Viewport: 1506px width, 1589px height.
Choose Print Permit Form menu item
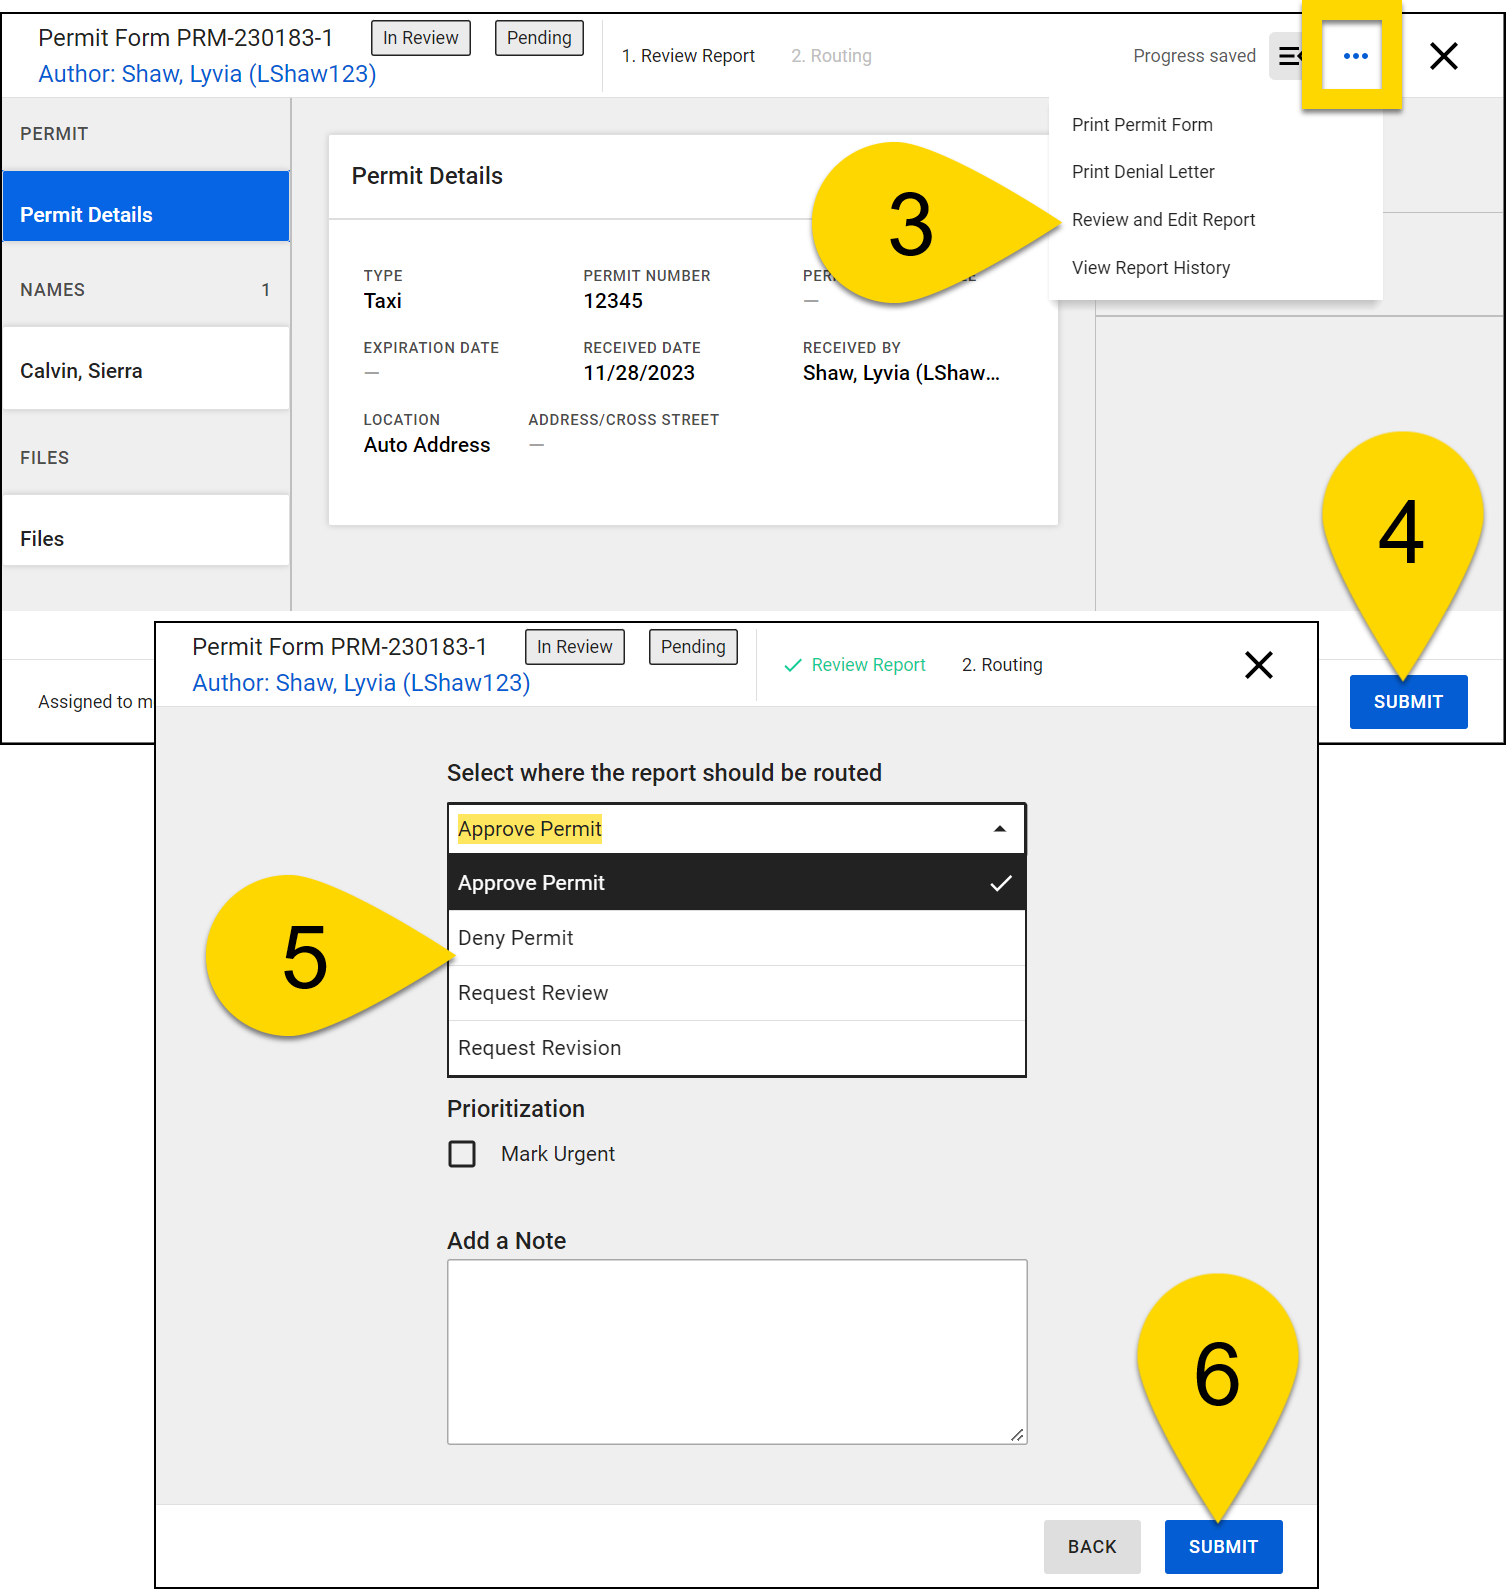(x=1142, y=125)
